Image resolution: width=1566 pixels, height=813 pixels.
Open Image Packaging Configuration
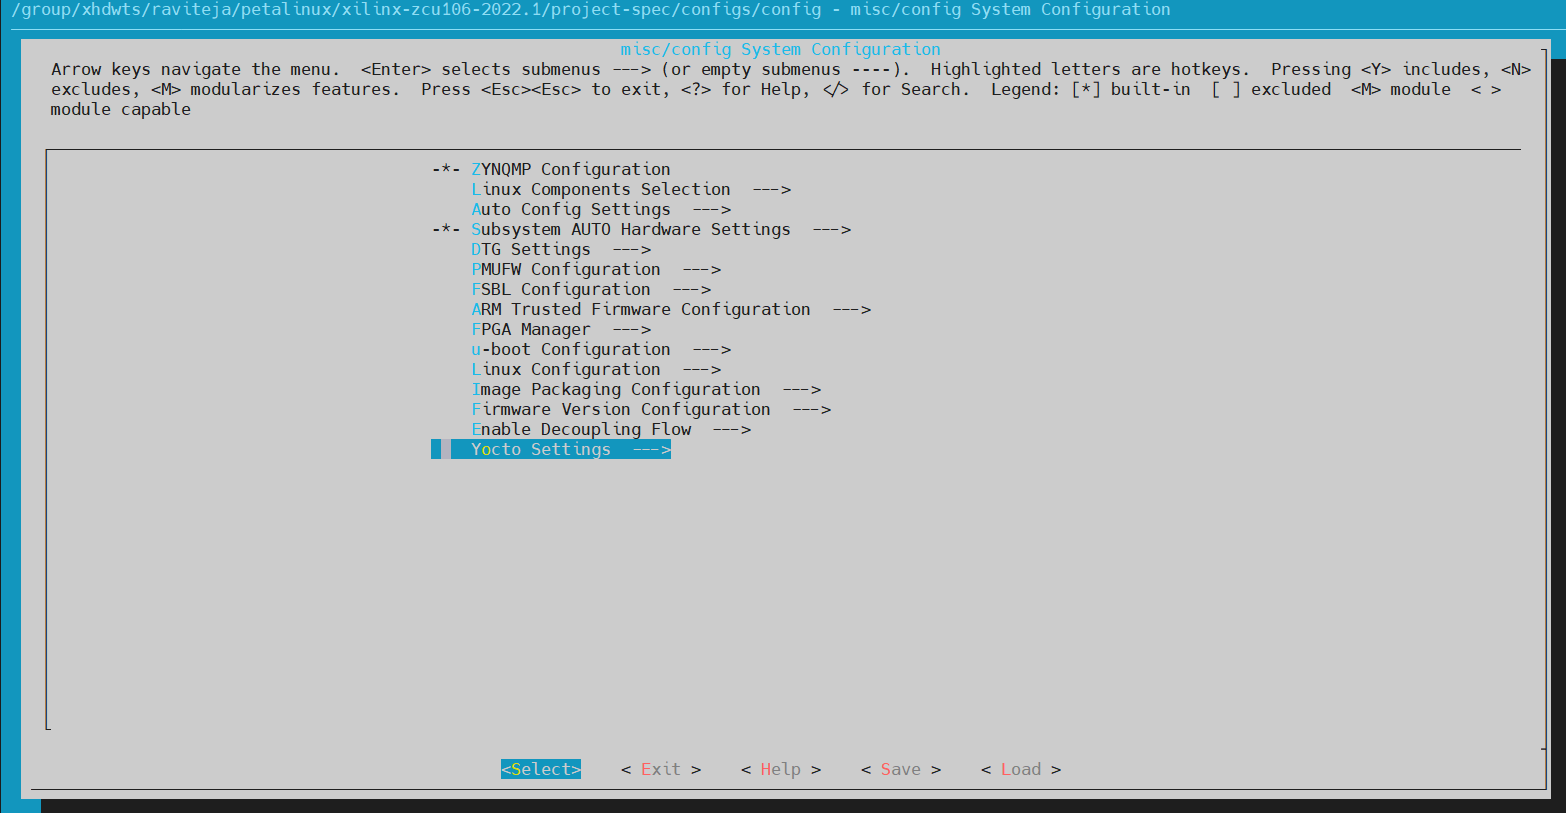(x=616, y=389)
